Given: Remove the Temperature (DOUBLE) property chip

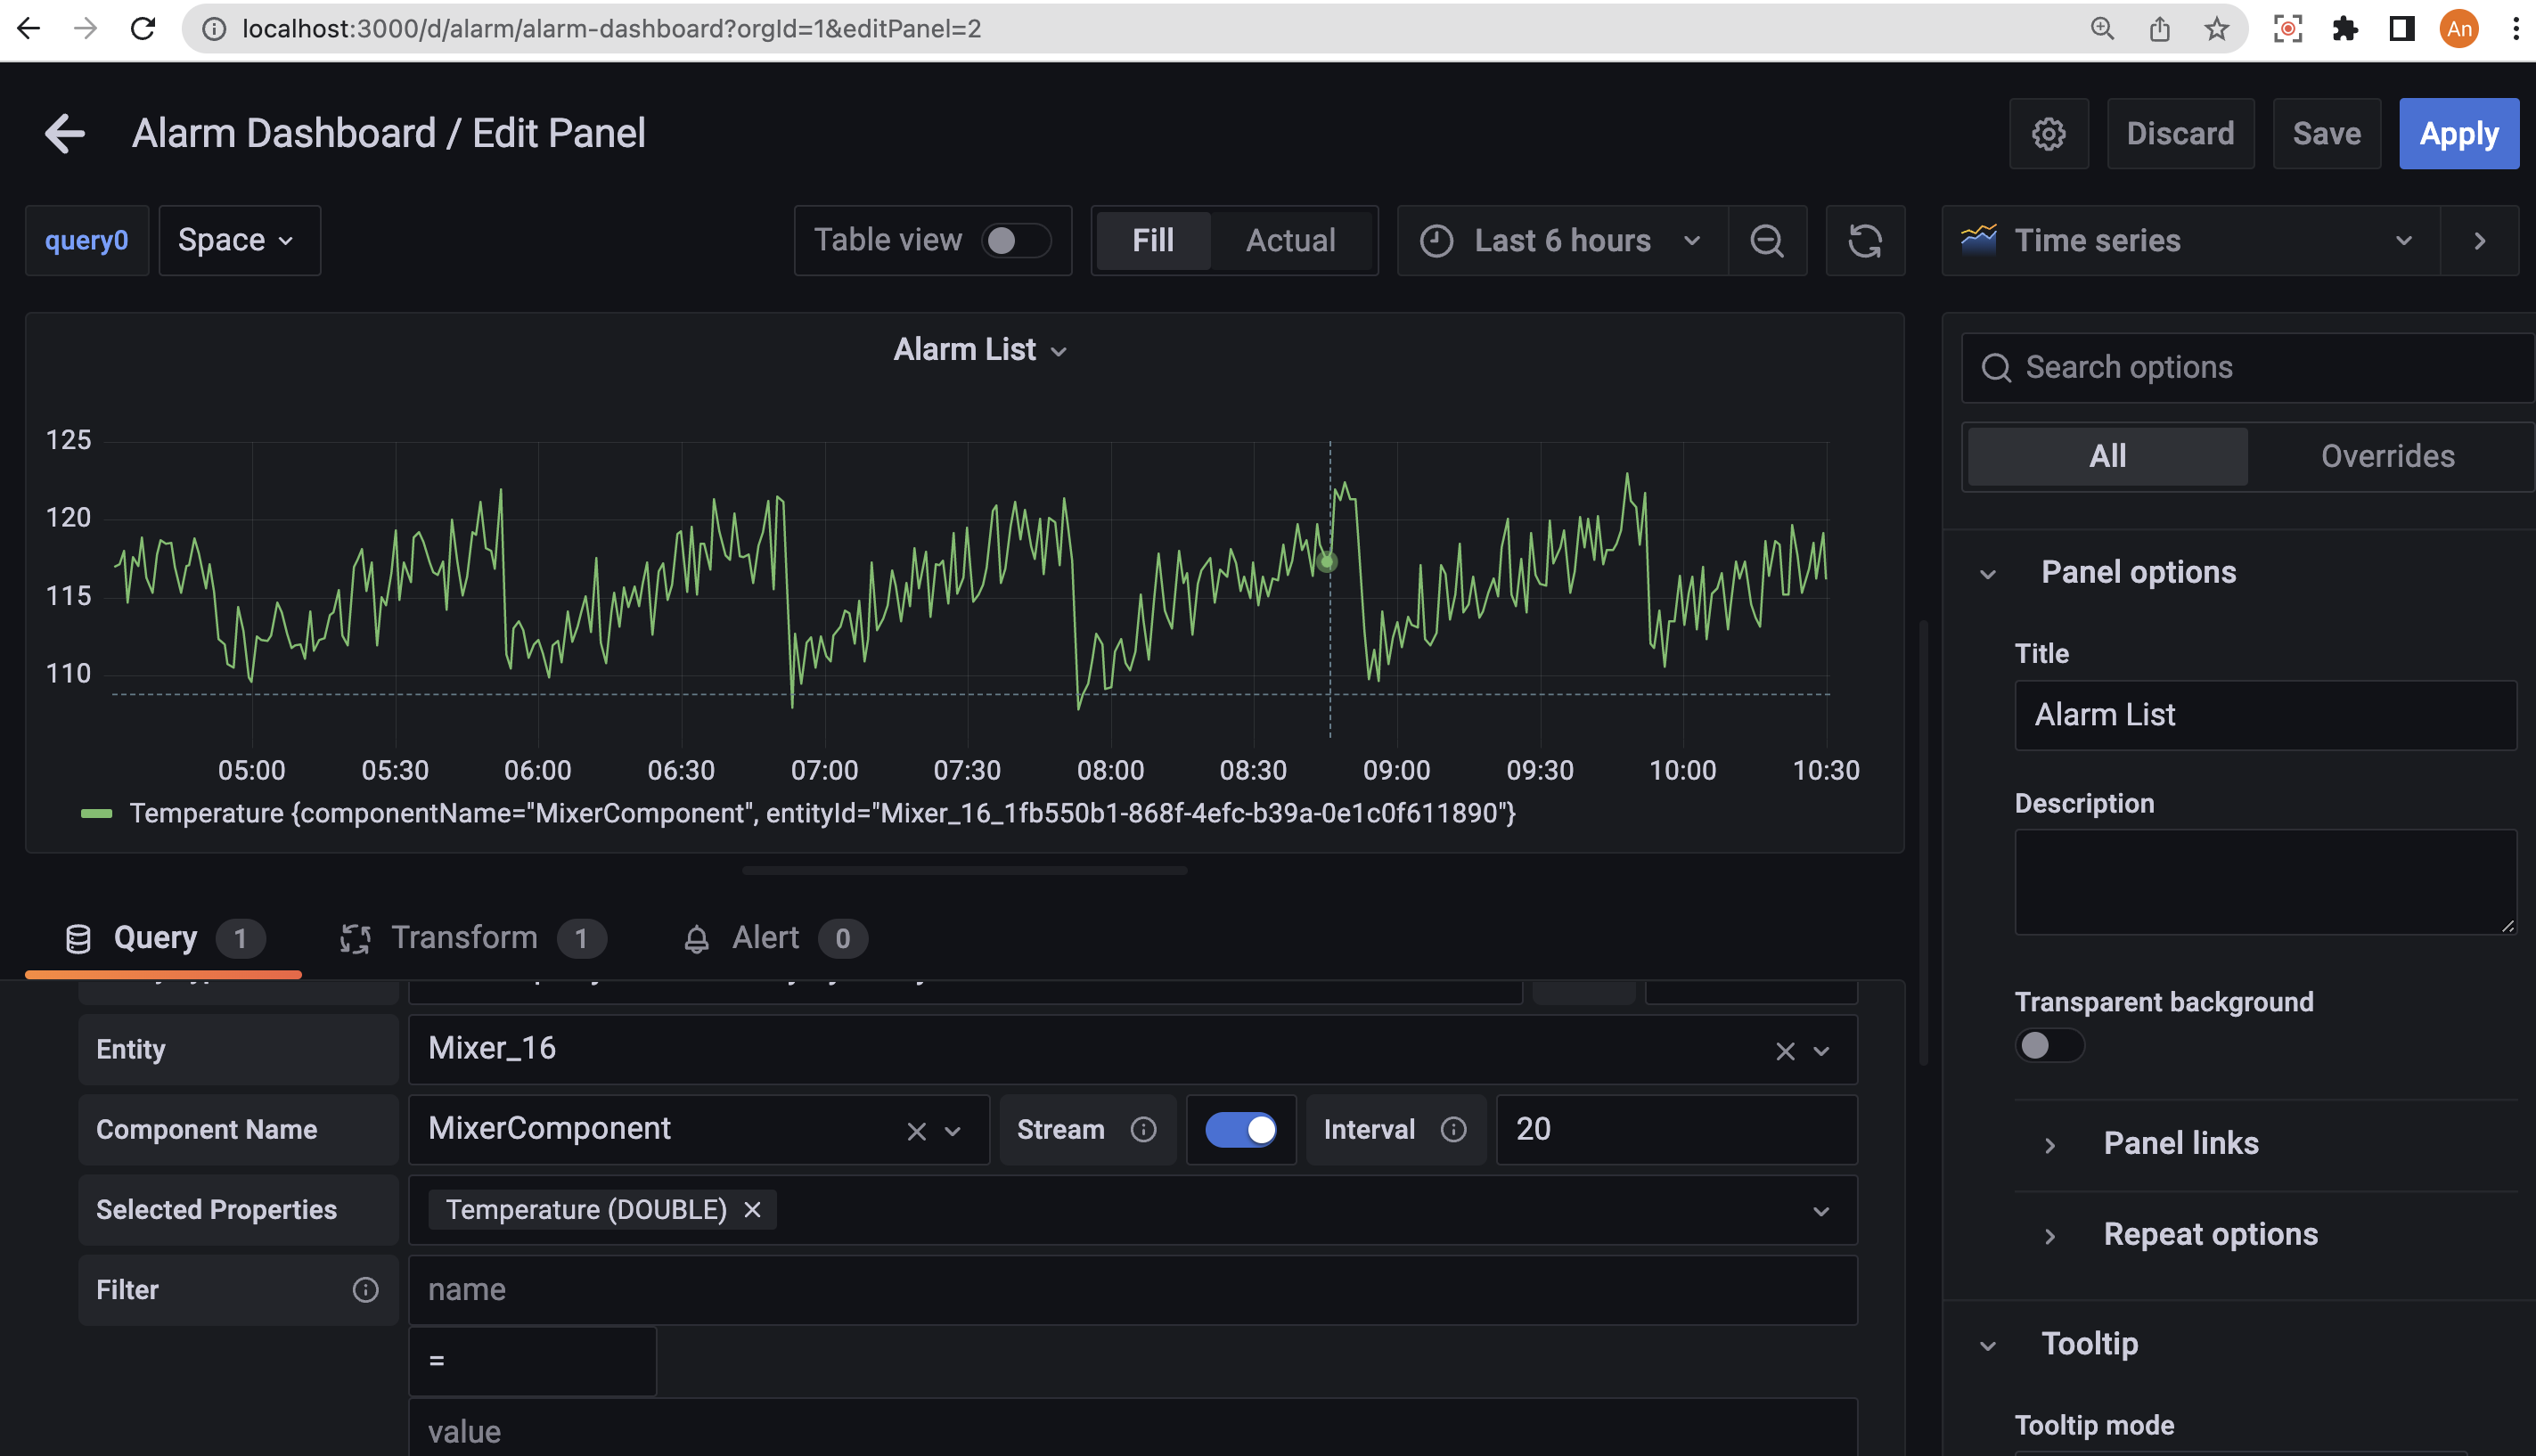Looking at the screenshot, I should point(753,1209).
